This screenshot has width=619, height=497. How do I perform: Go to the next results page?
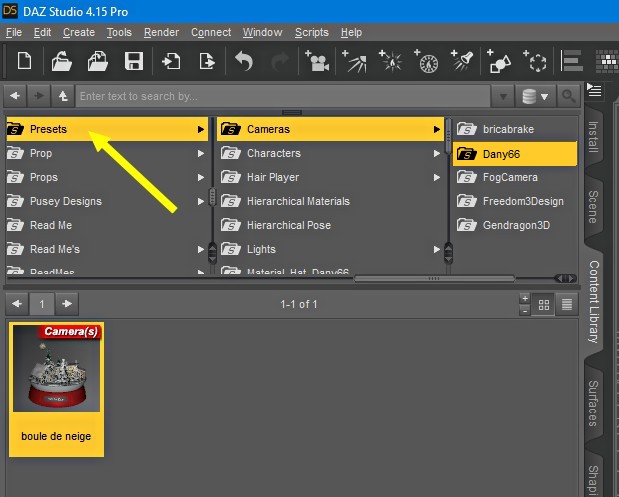[67, 304]
